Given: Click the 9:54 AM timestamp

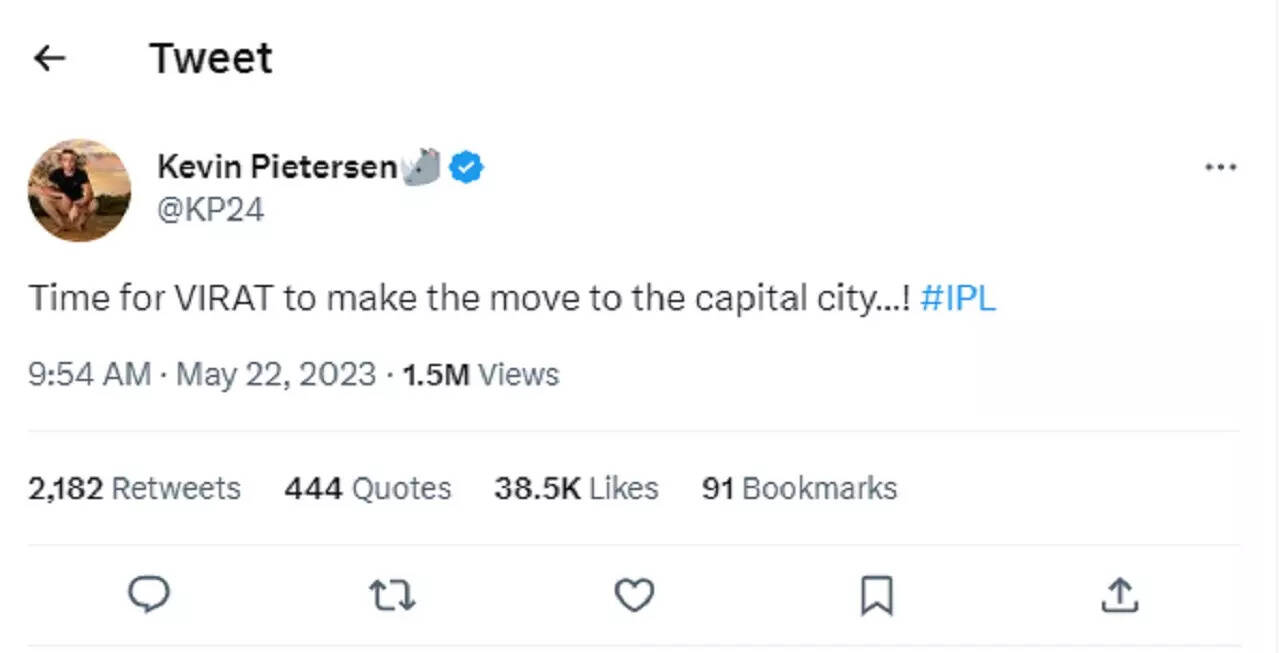Looking at the screenshot, I should [90, 375].
